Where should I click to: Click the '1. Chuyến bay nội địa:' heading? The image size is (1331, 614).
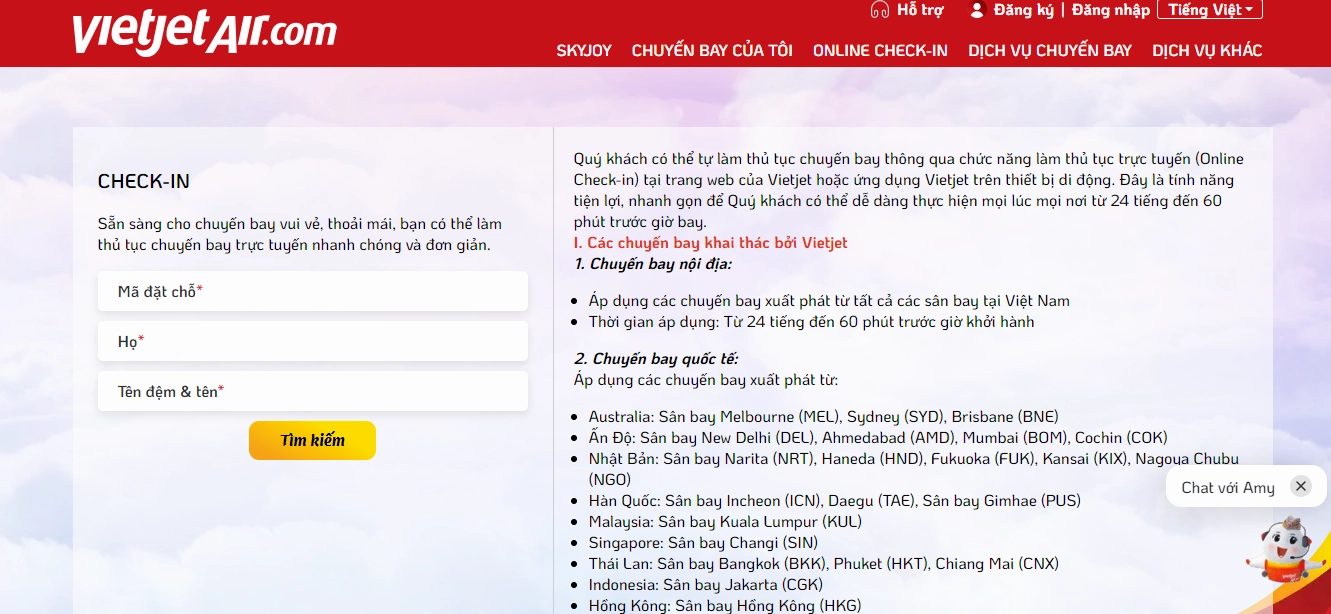coord(653,264)
